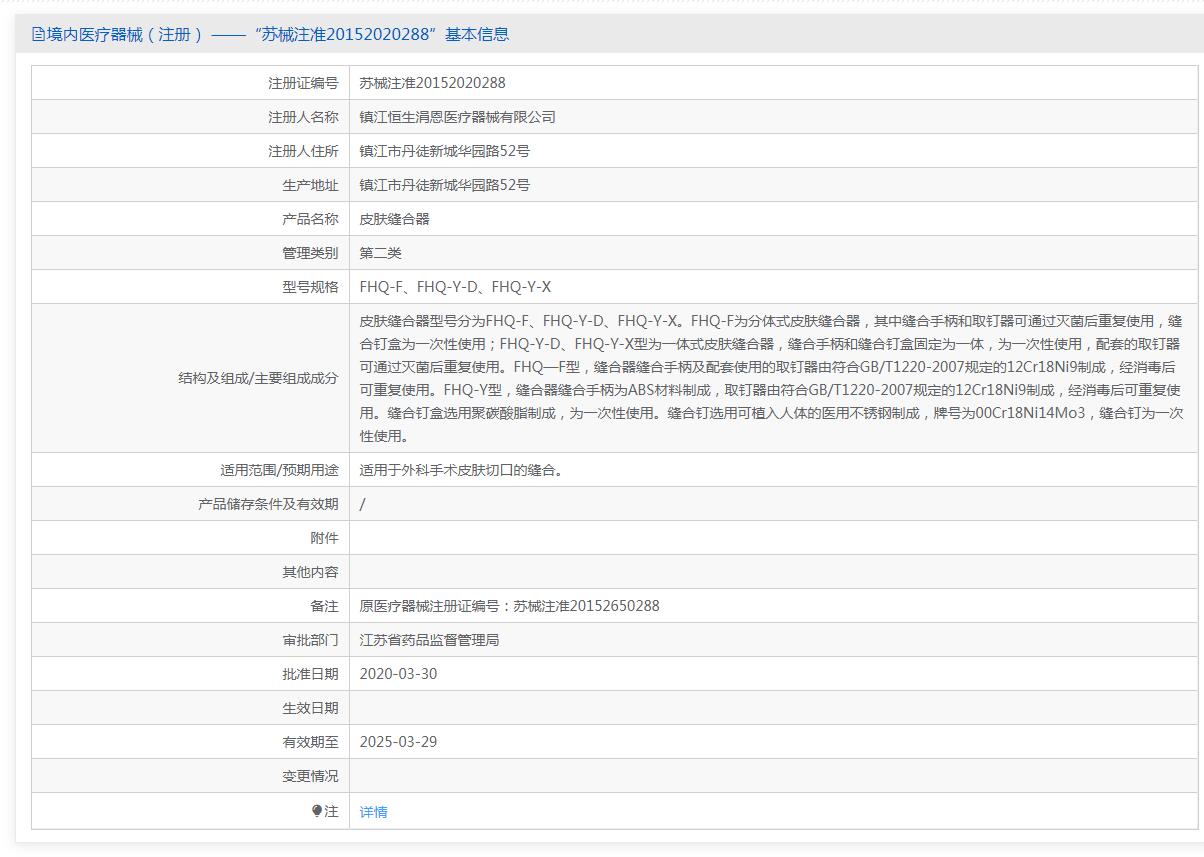Screen dimensions: 1204x857
Task: Click the document icon in the page header
Action: click(38, 35)
